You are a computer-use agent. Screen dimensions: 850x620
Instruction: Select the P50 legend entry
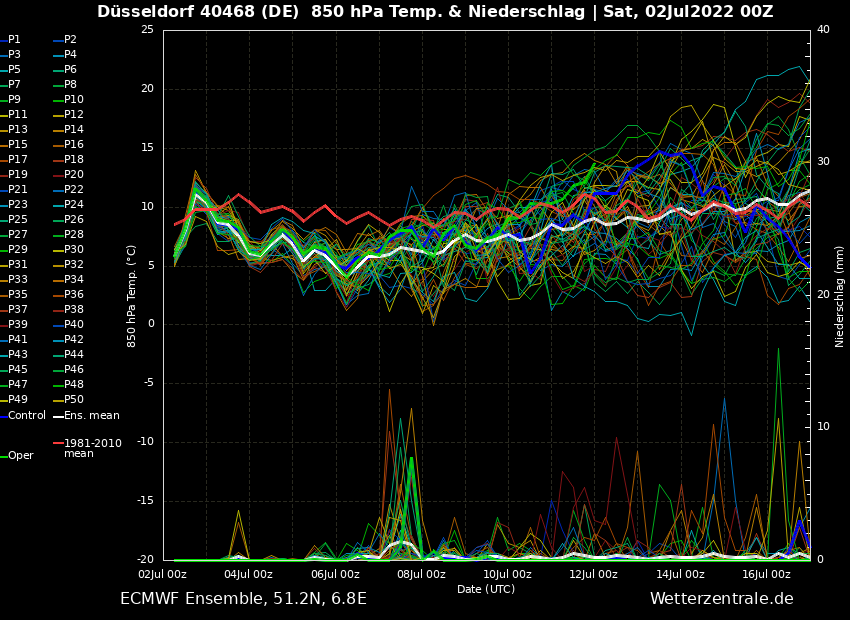pyautogui.click(x=74, y=400)
